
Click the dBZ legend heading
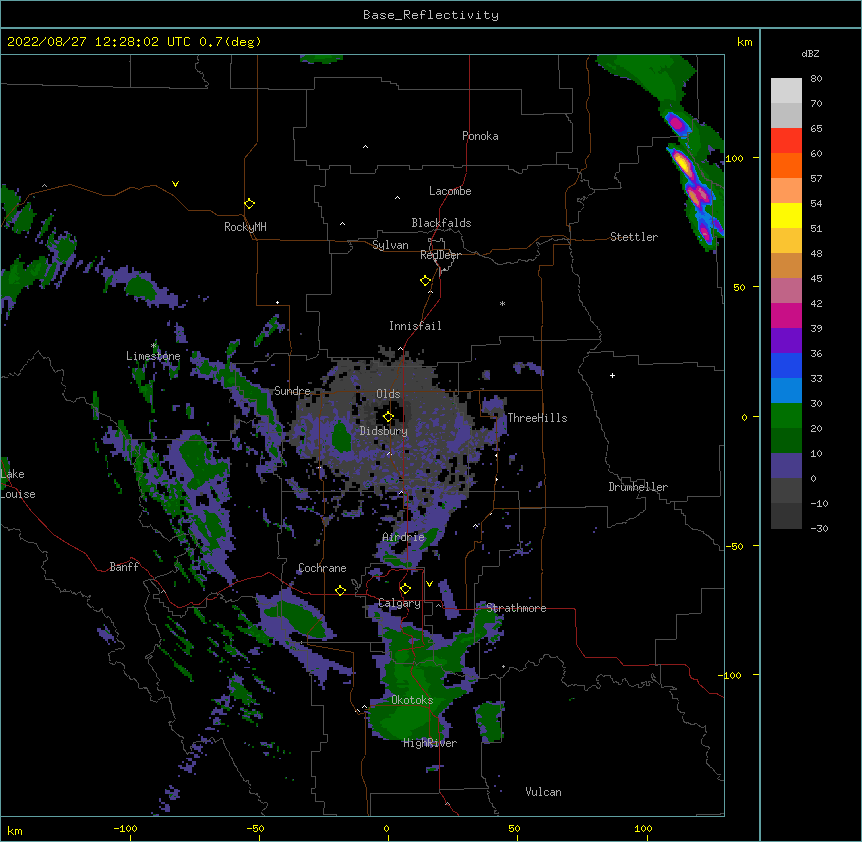(810, 53)
